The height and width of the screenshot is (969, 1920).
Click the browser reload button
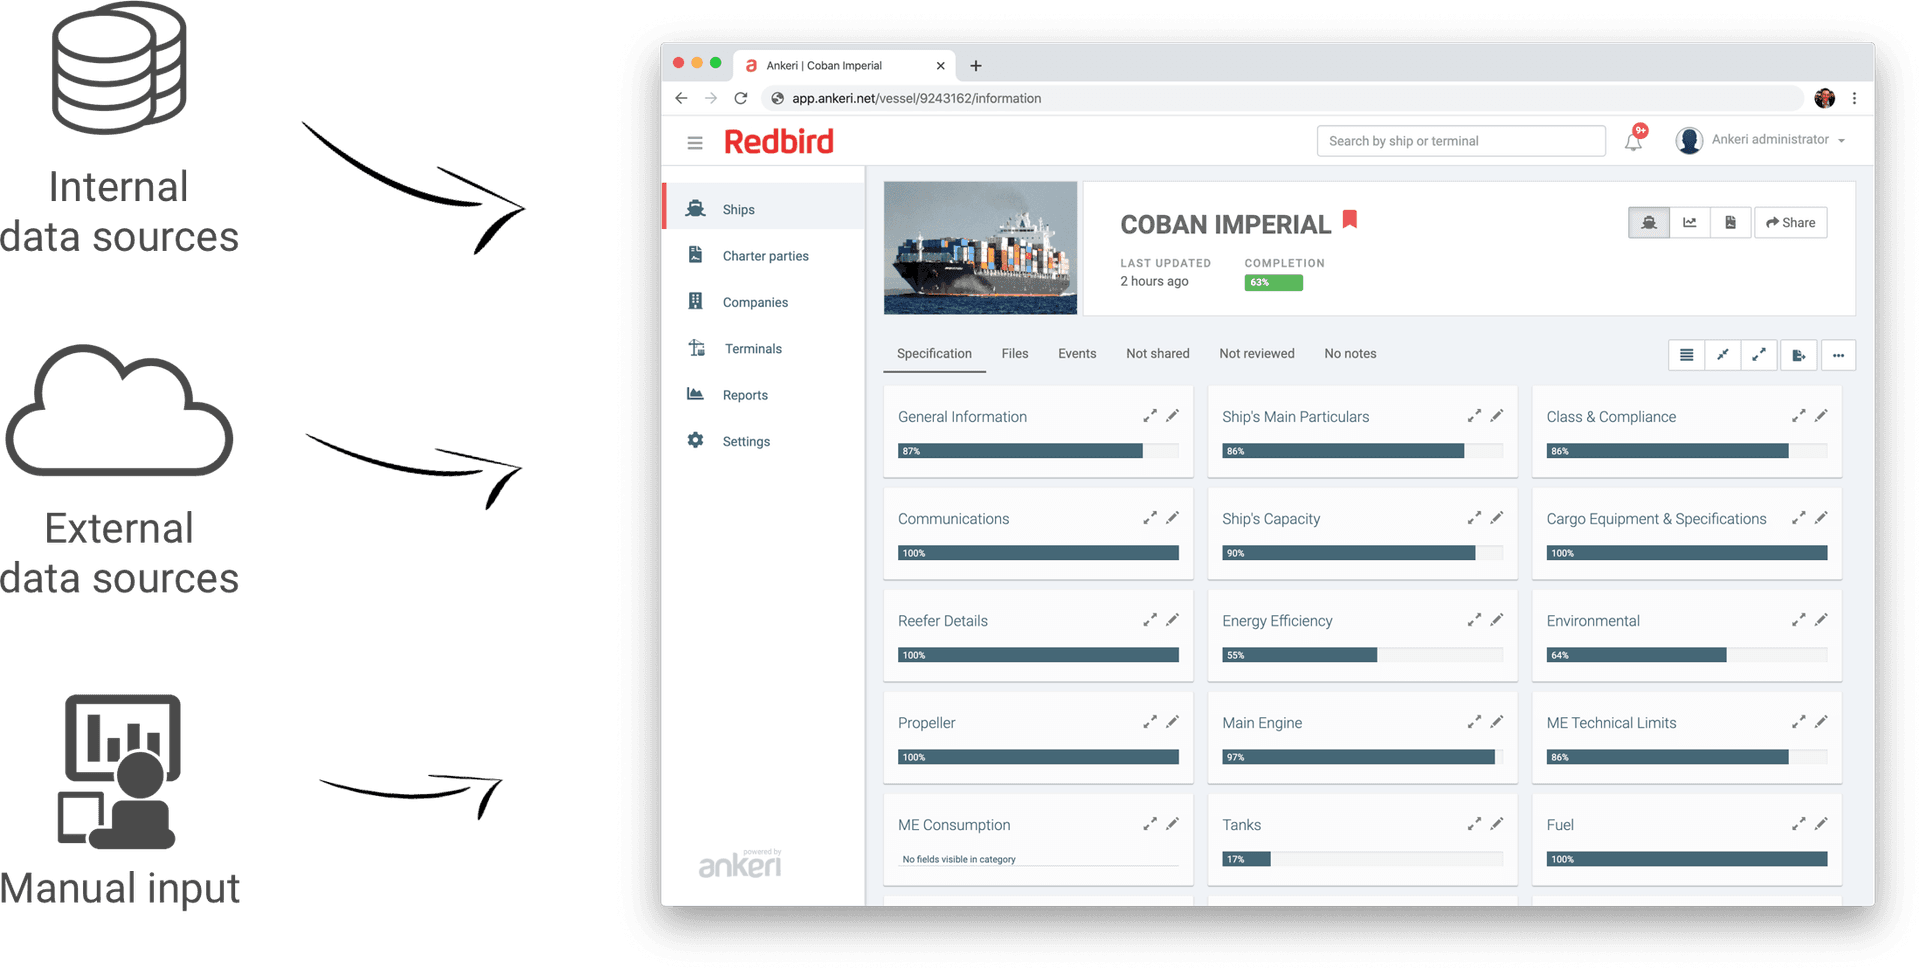[x=741, y=98]
